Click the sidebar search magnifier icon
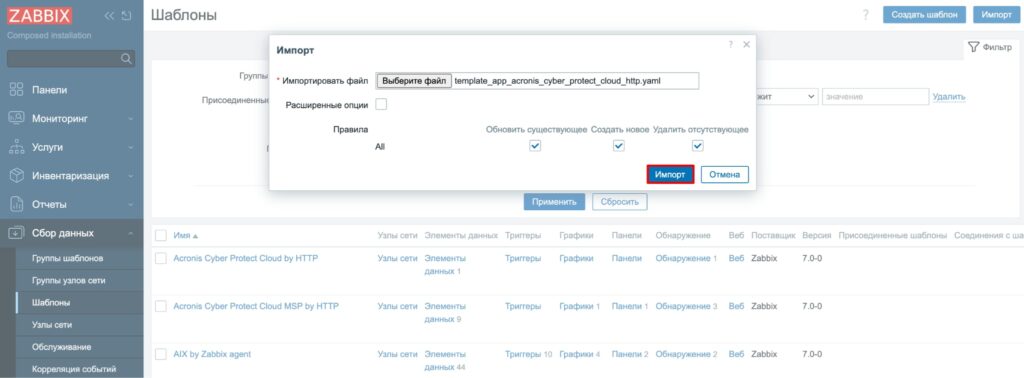 126,59
